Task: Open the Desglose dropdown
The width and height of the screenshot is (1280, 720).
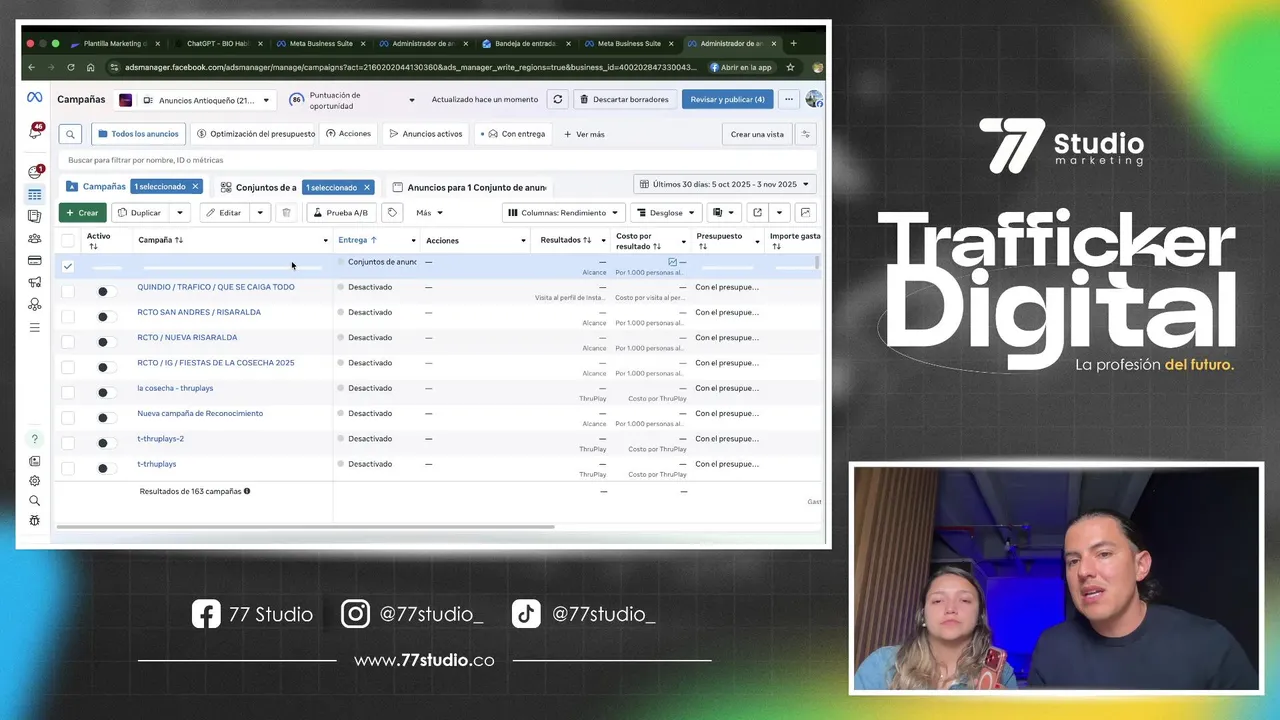Action: [x=665, y=213]
